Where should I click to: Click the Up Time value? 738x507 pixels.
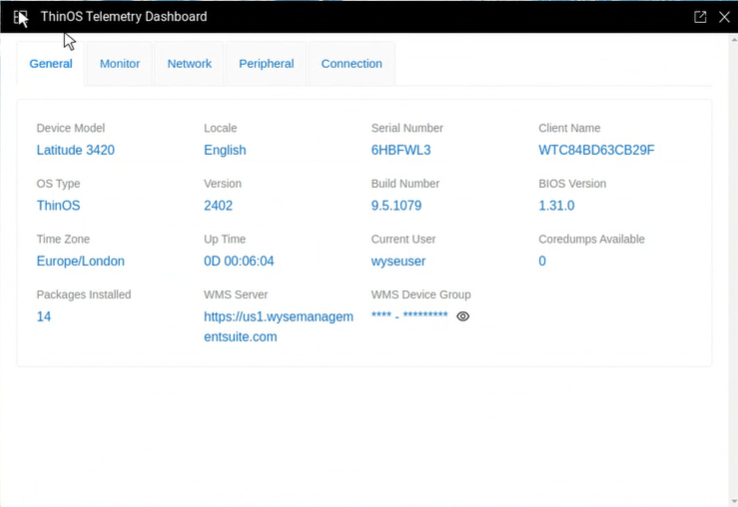[239, 261]
